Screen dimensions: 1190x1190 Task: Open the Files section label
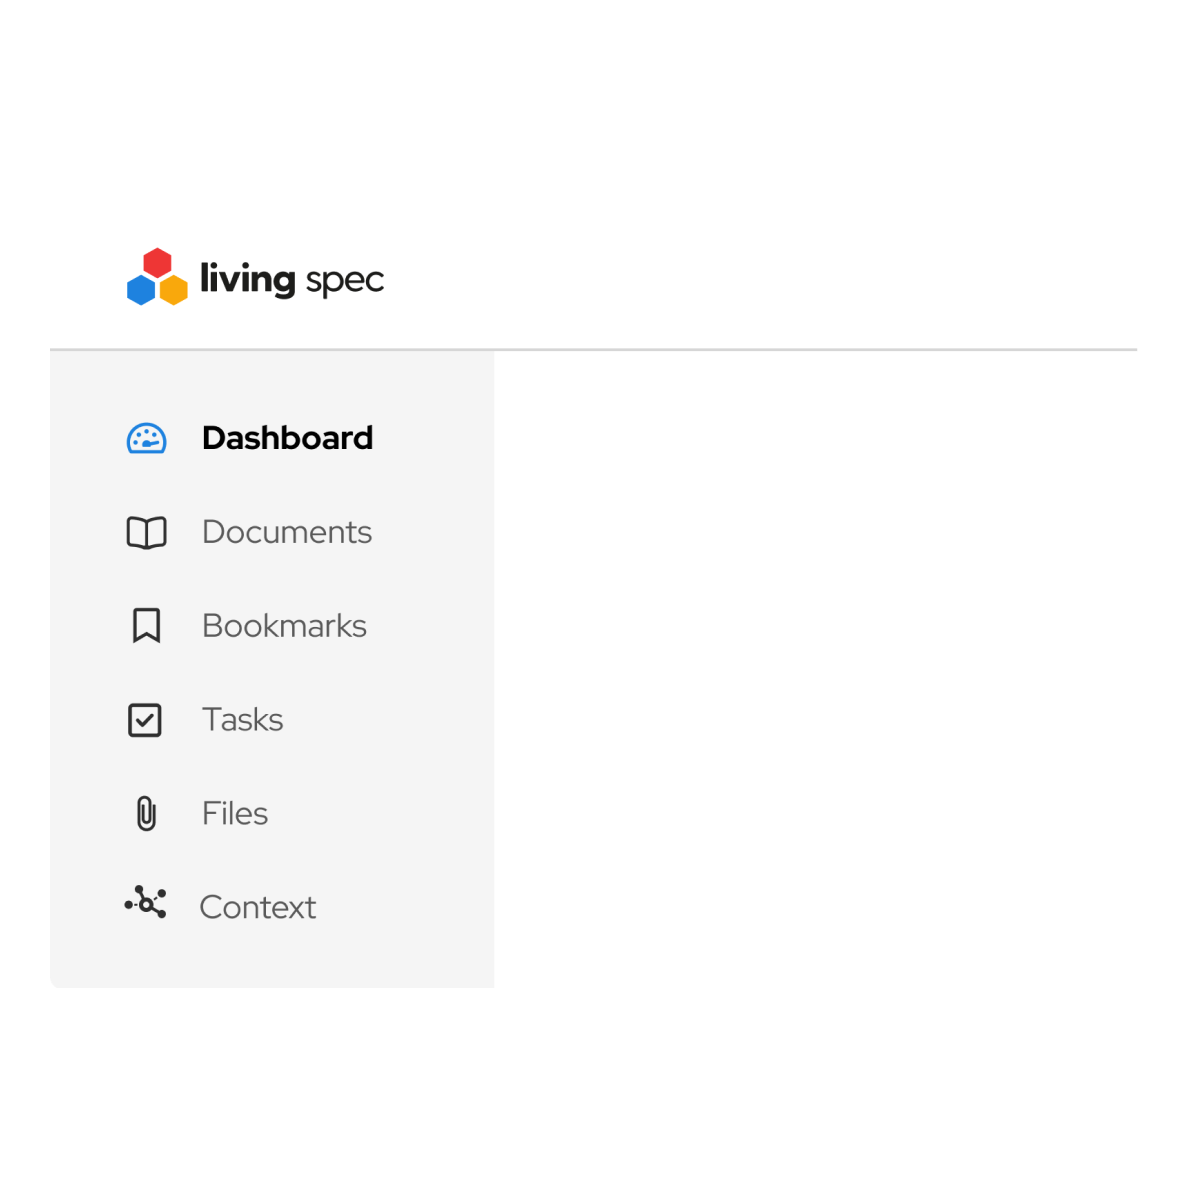click(x=235, y=814)
